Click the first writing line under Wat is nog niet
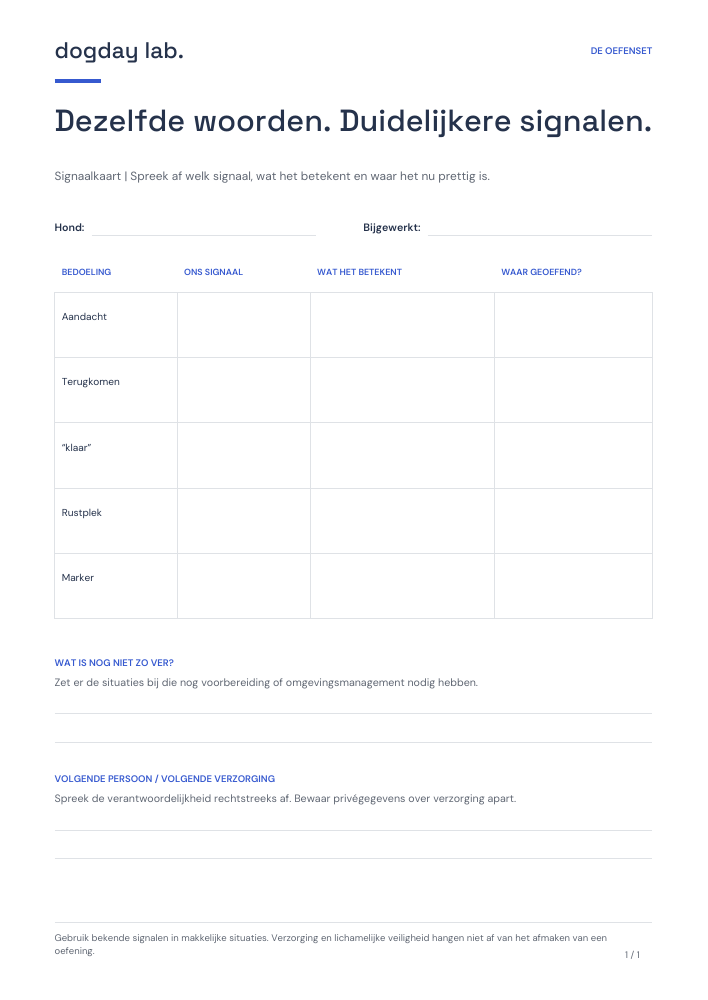The width and height of the screenshot is (708, 1000). 353,713
